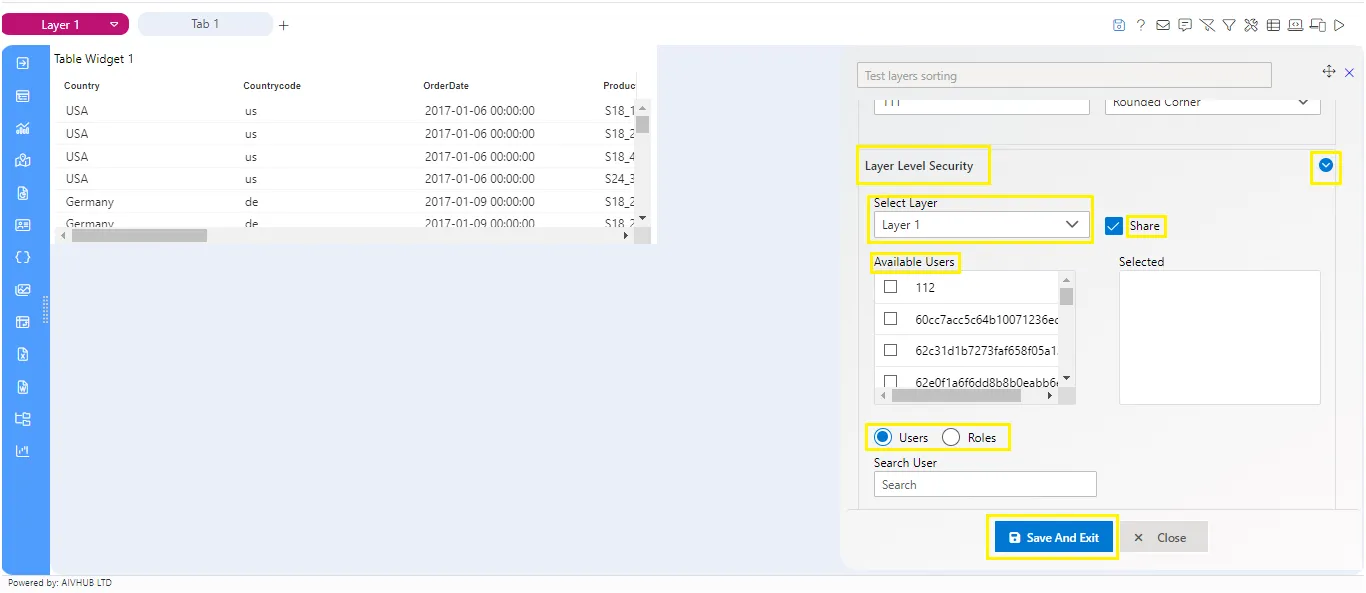Select the sidebar map widget icon
This screenshot has width=1366, height=593.
point(23,160)
